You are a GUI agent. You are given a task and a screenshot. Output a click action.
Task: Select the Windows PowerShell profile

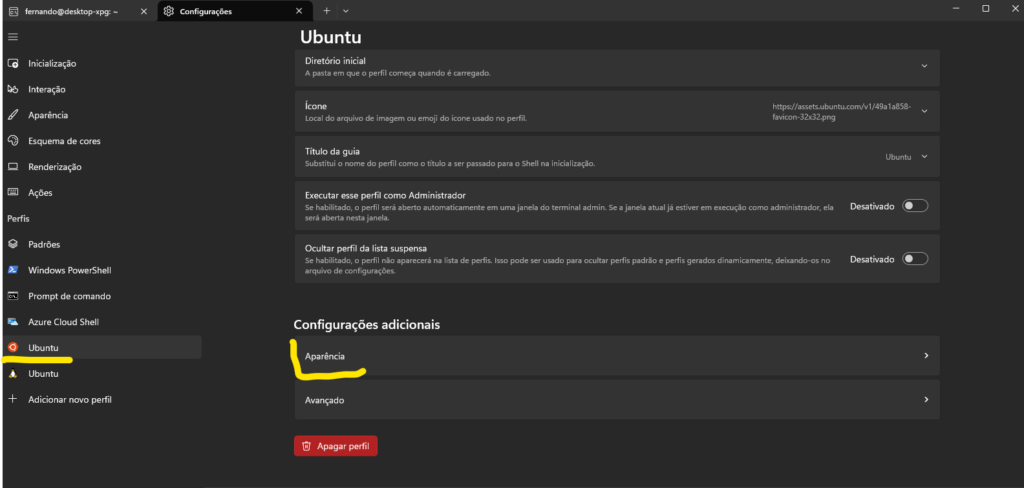102,270
